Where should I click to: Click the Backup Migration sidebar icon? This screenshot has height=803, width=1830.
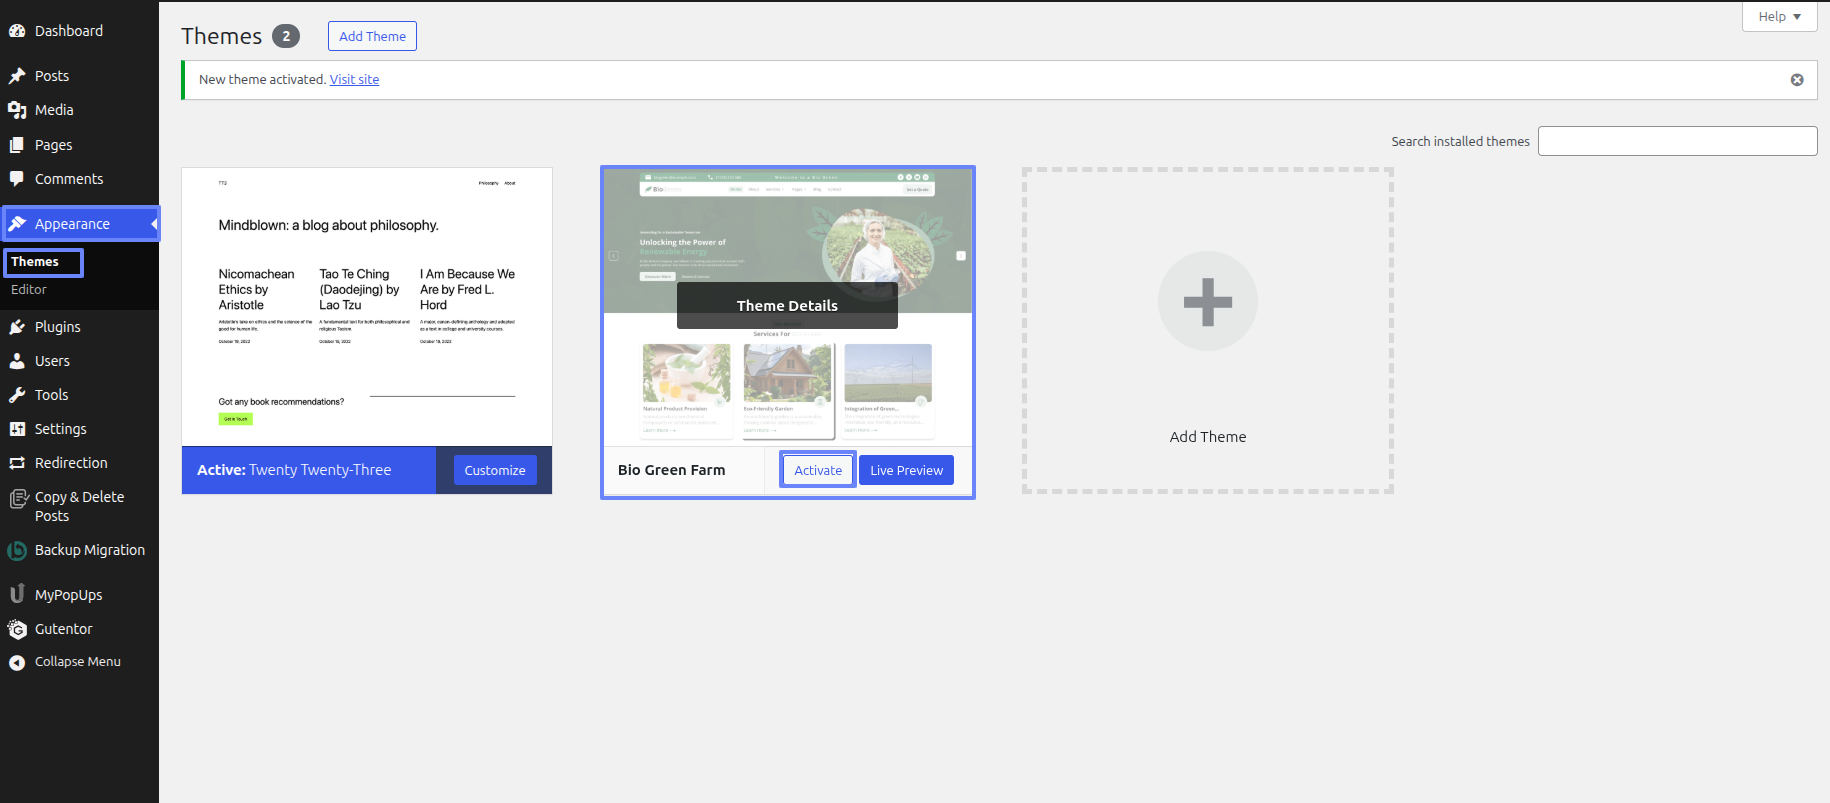[17, 550]
